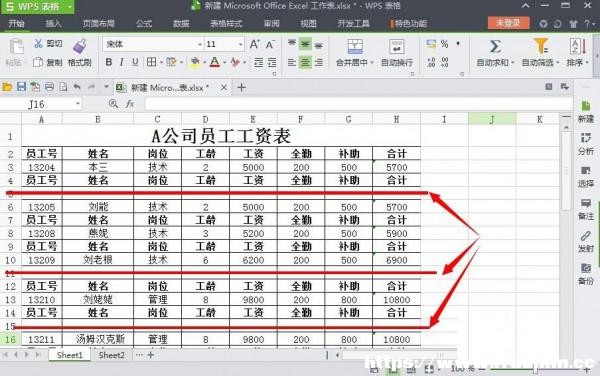Click the AutoFilter funnel icon

coord(541,46)
